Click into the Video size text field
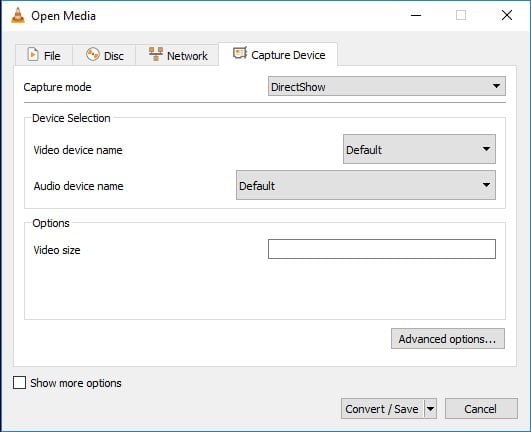 point(382,249)
